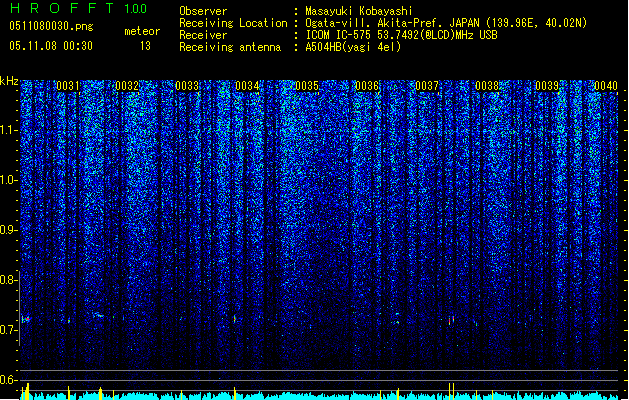Click the 0.8 kHz frequency axis label

pyautogui.click(x=9, y=280)
